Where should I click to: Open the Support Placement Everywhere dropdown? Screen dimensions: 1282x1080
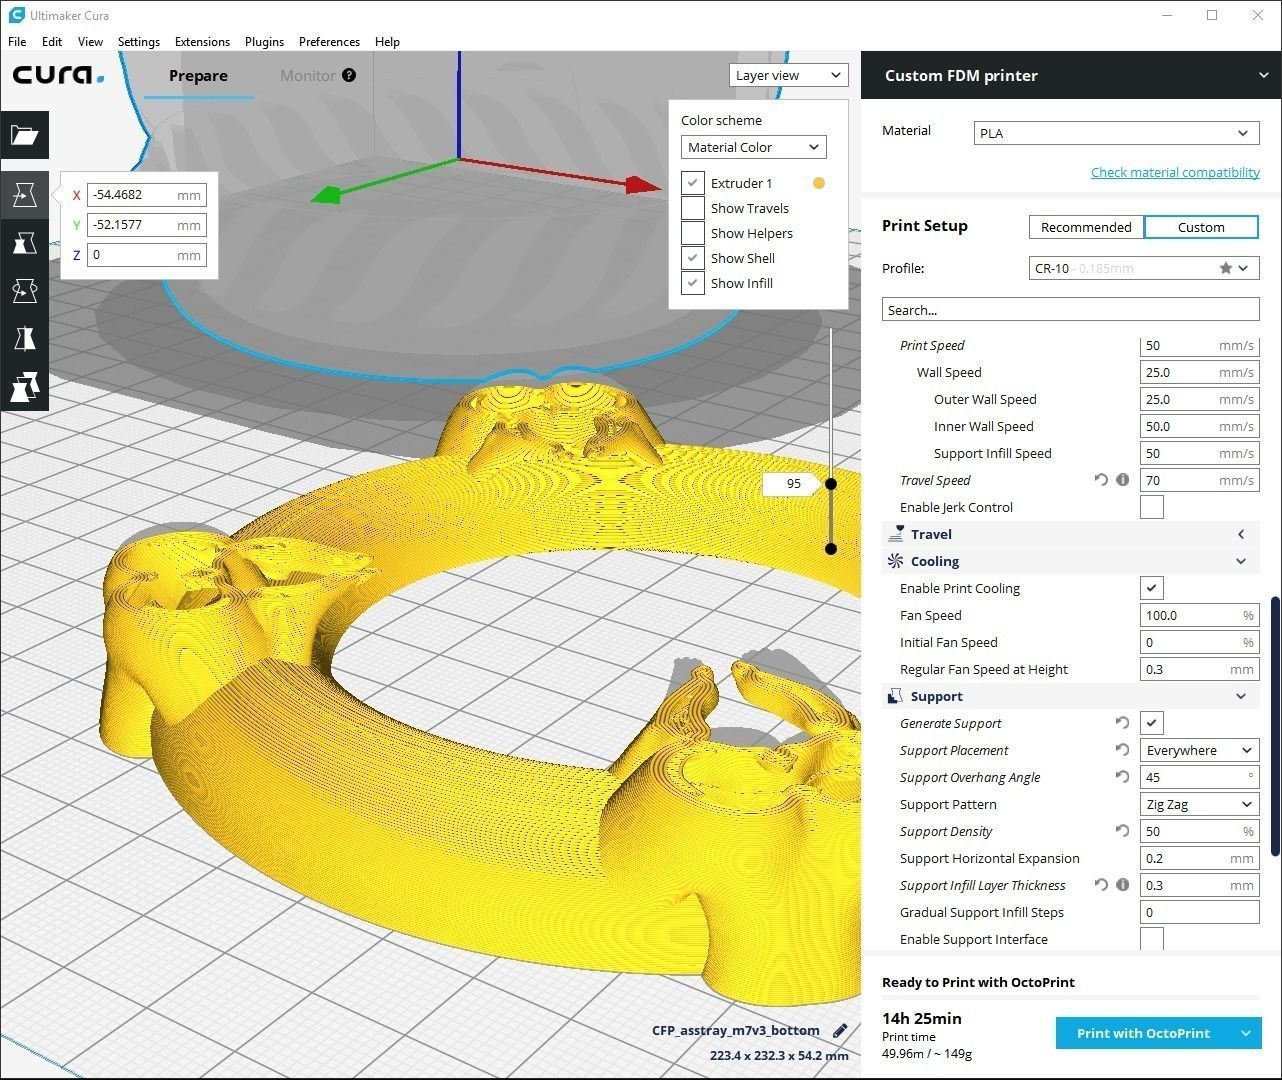[1199, 750]
